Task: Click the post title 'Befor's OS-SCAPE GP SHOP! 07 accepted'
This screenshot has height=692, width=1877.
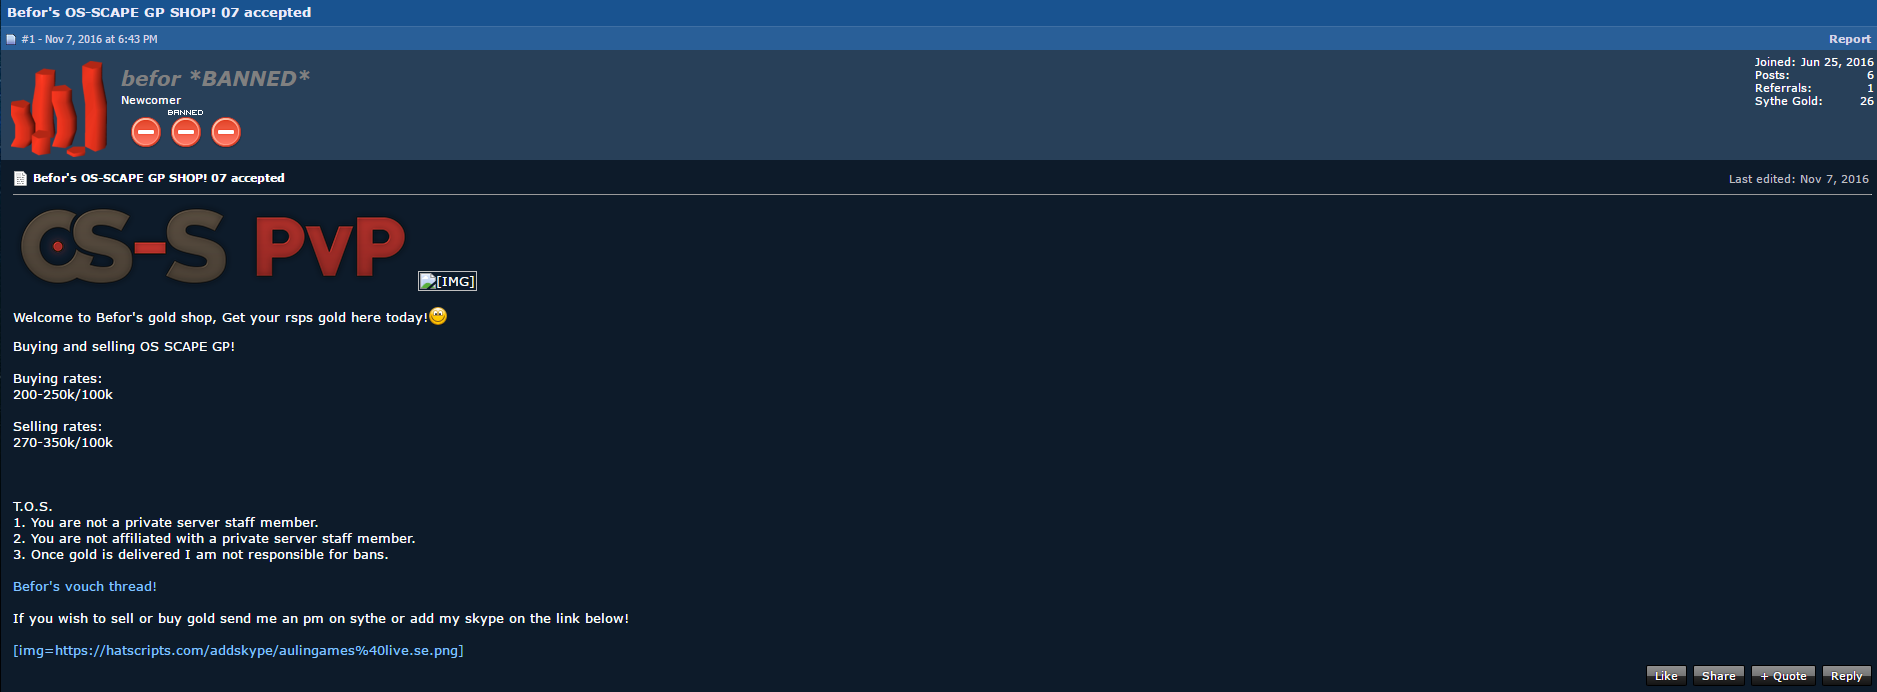Action: coord(159,178)
